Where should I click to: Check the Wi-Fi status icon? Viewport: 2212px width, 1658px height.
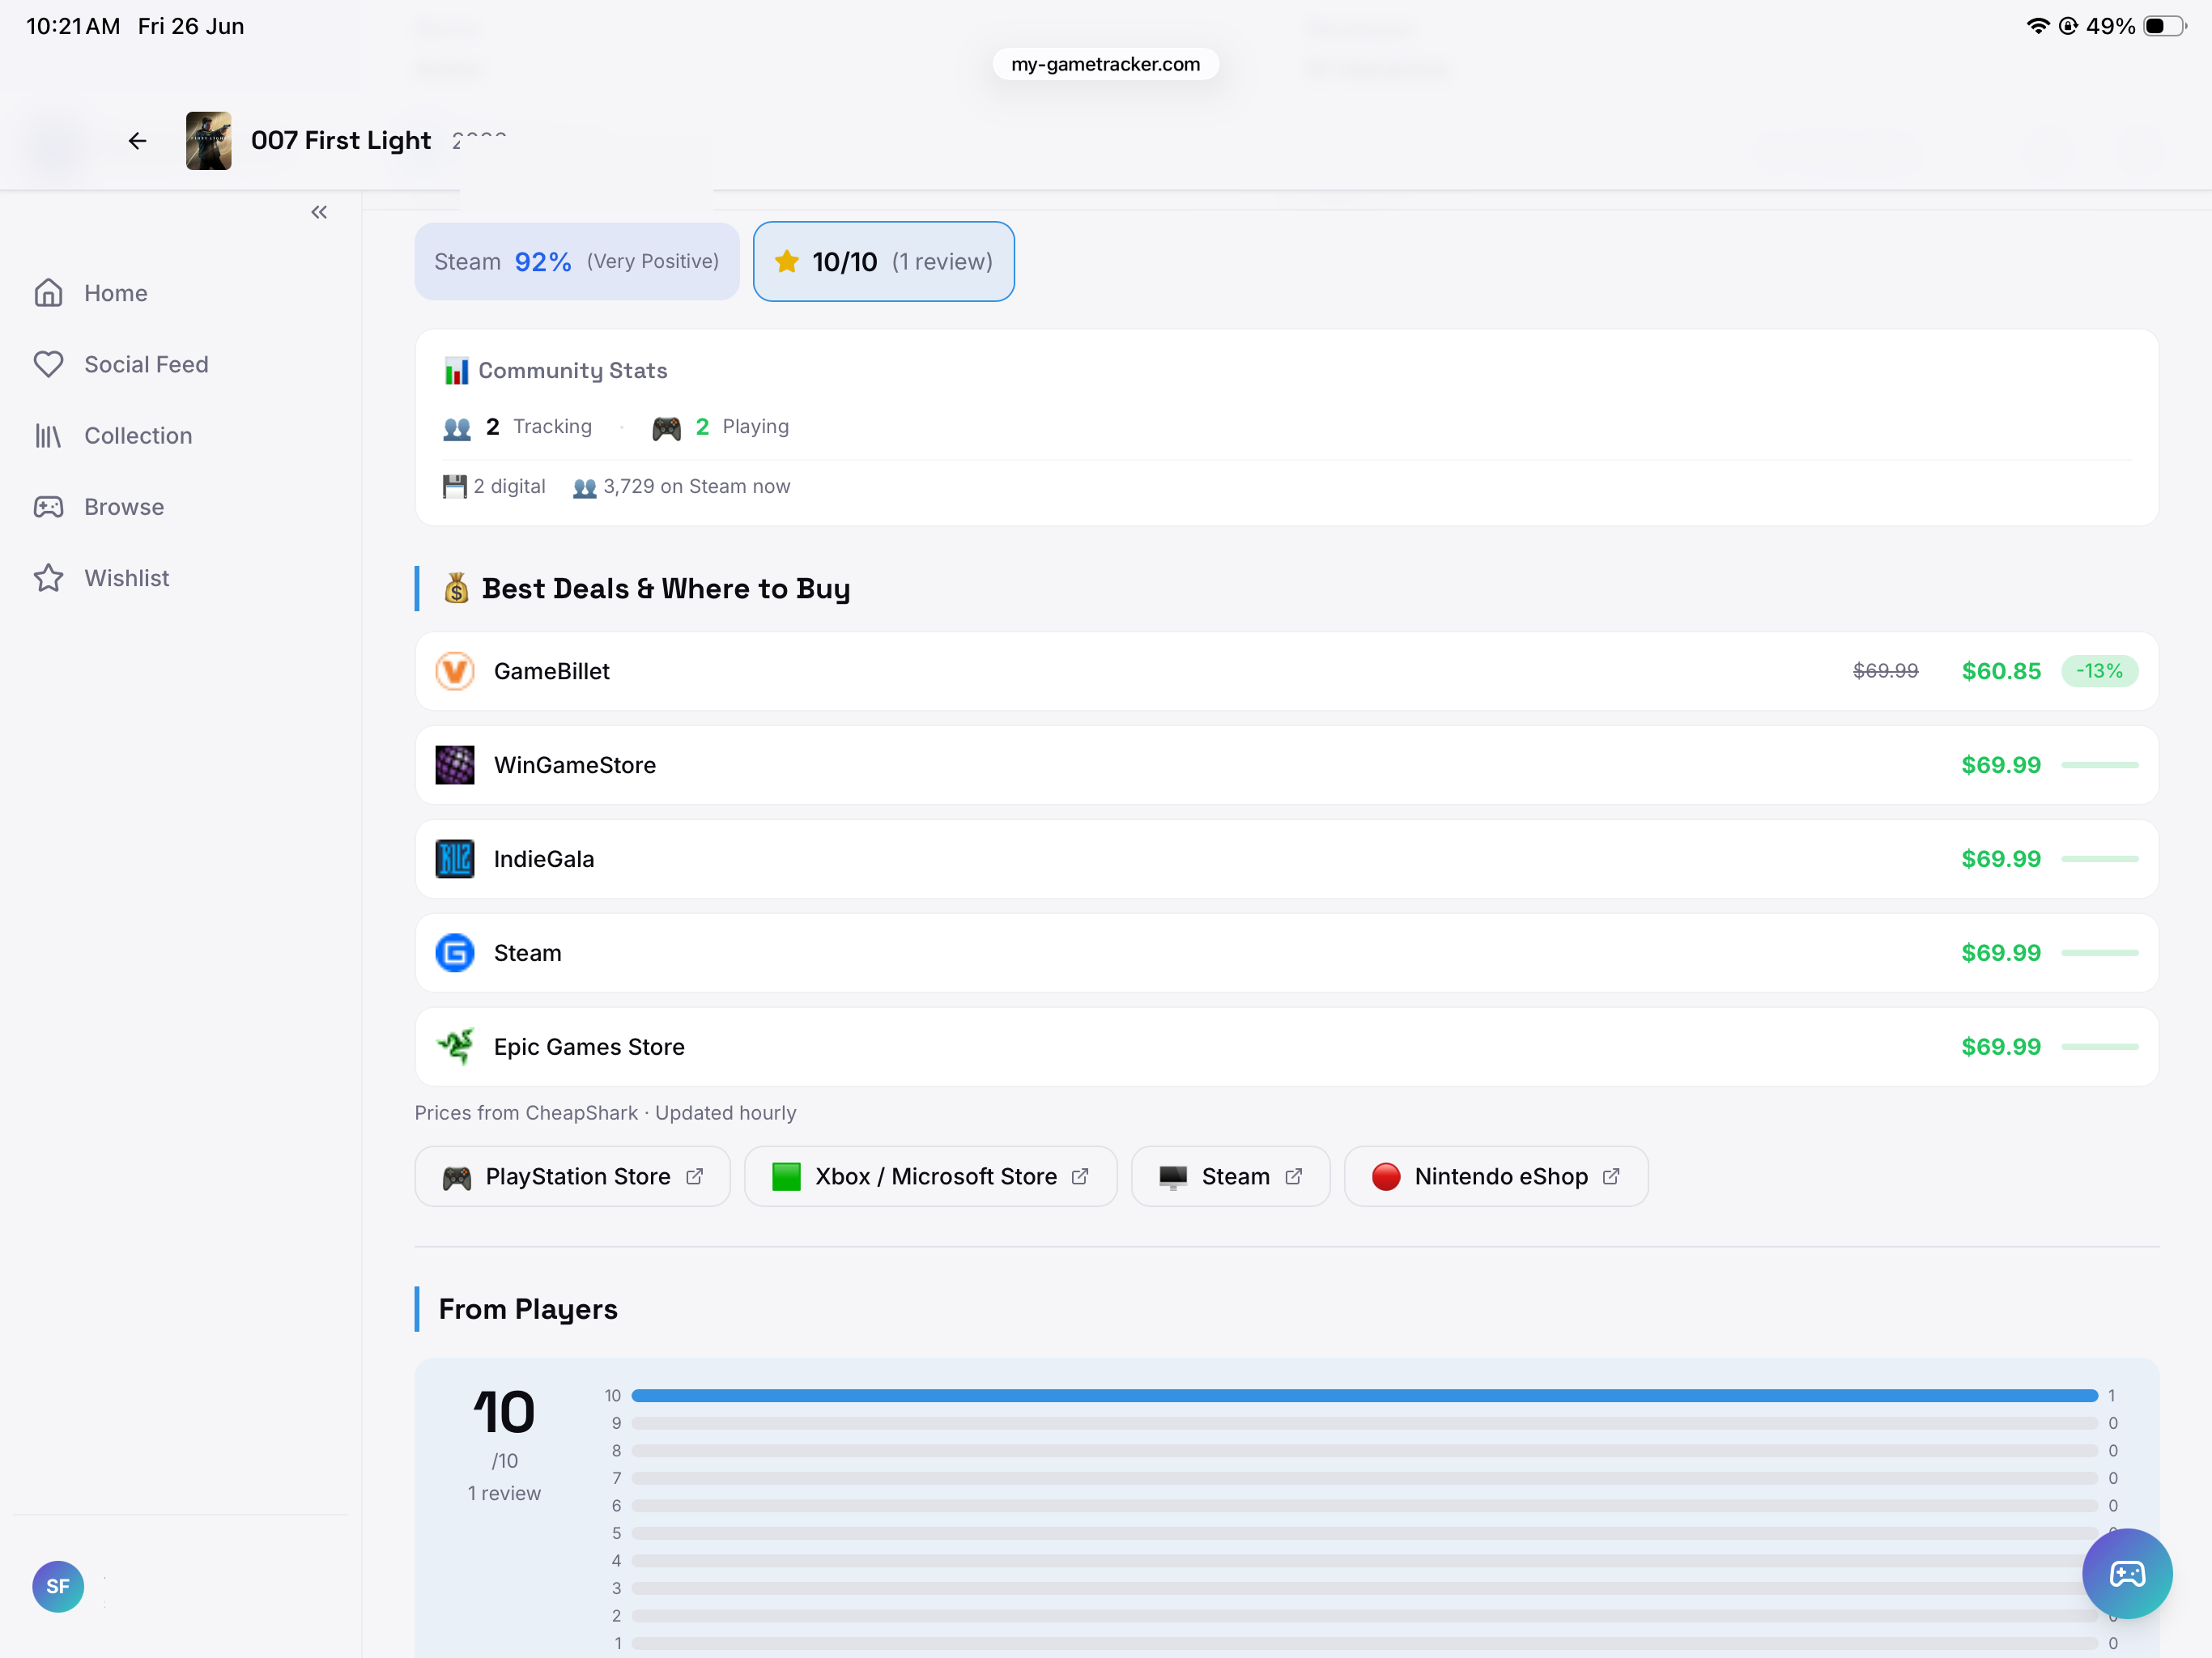click(2037, 26)
